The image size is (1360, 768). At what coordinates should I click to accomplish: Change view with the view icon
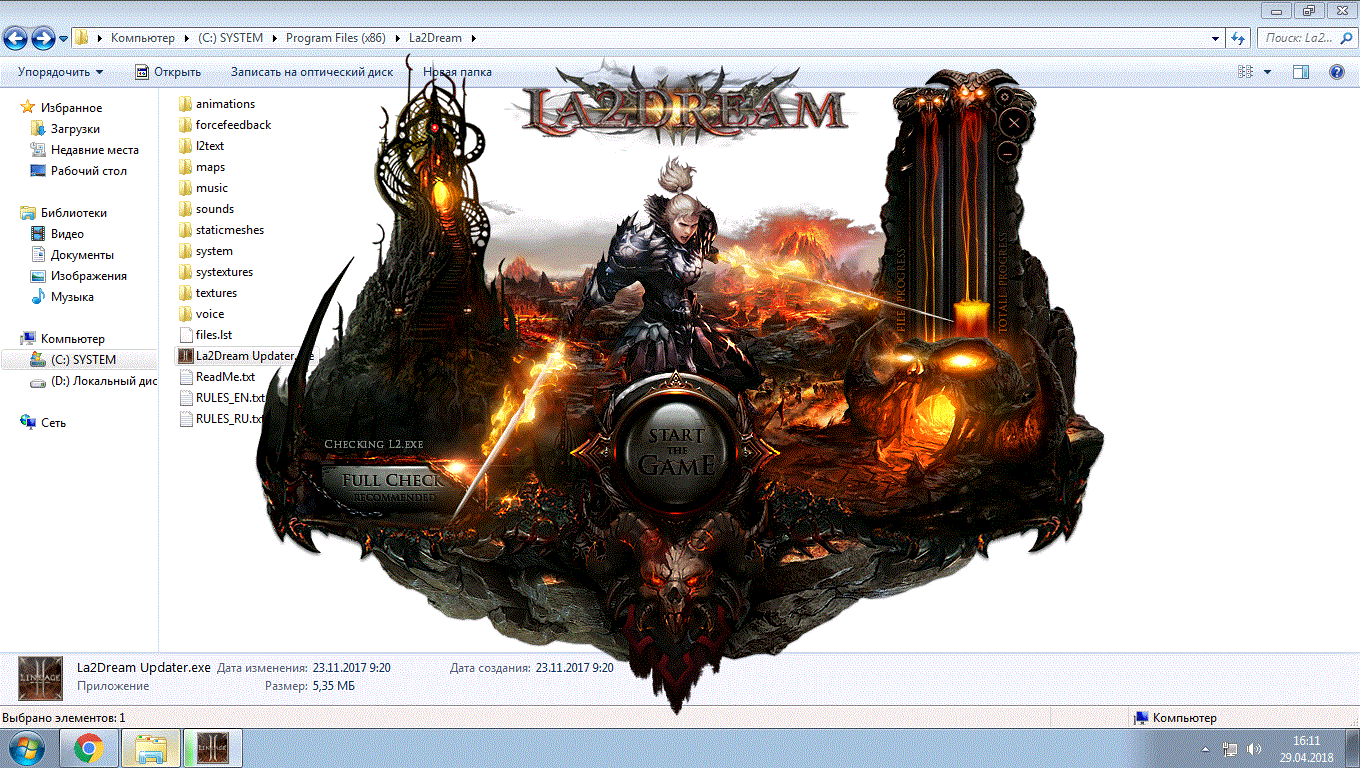(x=1246, y=72)
